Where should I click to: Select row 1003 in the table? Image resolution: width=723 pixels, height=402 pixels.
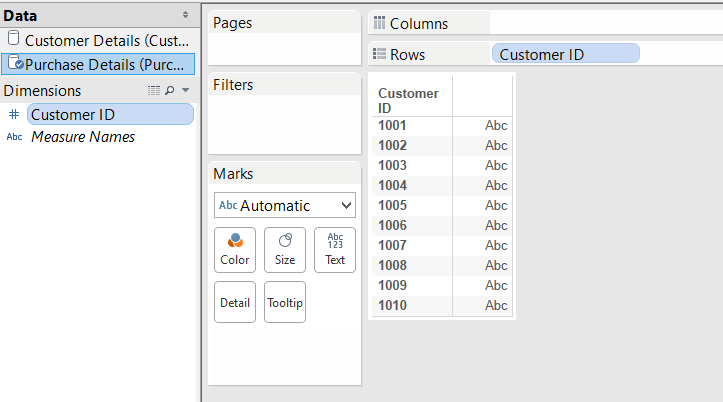[392, 166]
